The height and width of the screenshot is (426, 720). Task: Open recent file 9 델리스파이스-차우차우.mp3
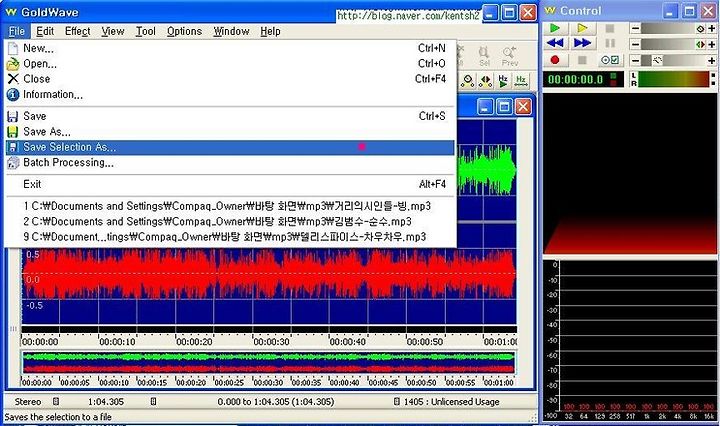(230, 237)
